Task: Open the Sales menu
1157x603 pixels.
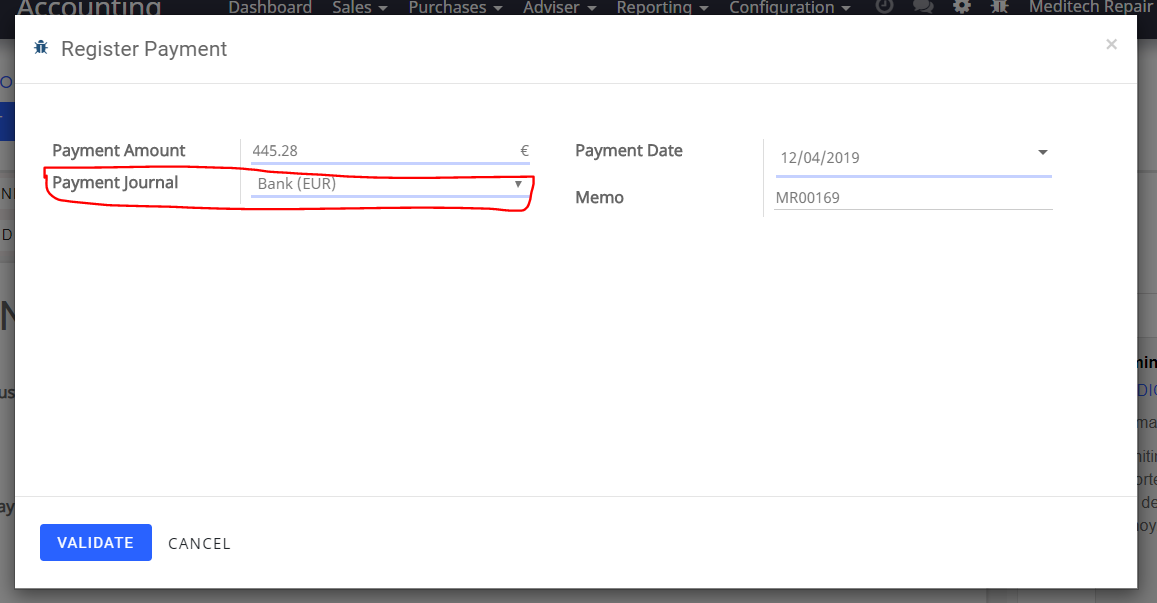Action: pos(359,7)
